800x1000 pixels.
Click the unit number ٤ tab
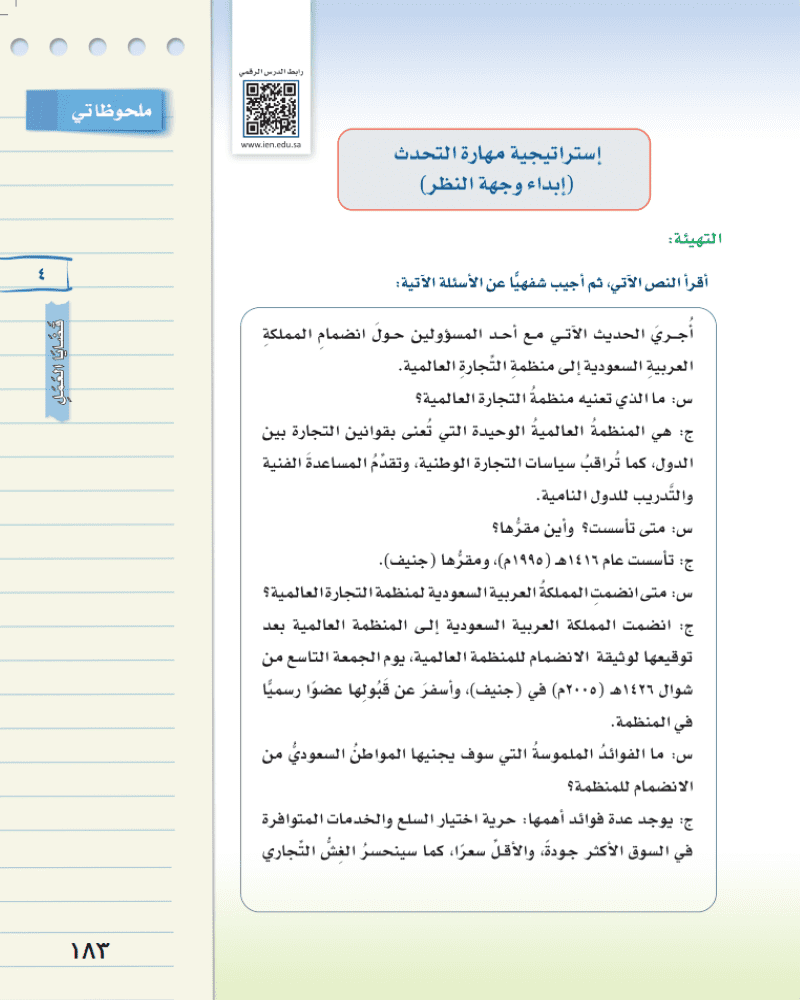tap(36, 274)
